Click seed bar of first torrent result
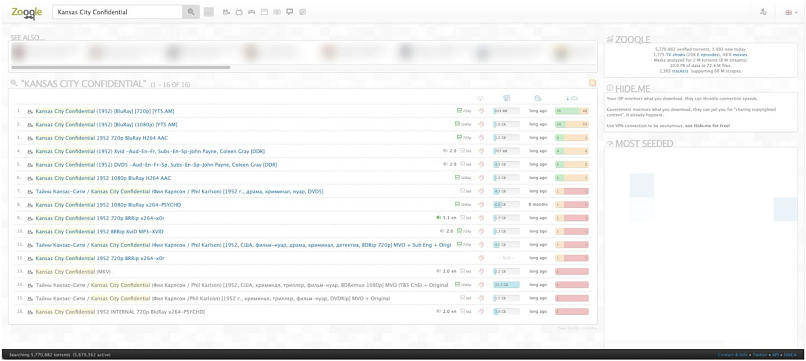Screen dimensions: 806x361 coord(572,111)
